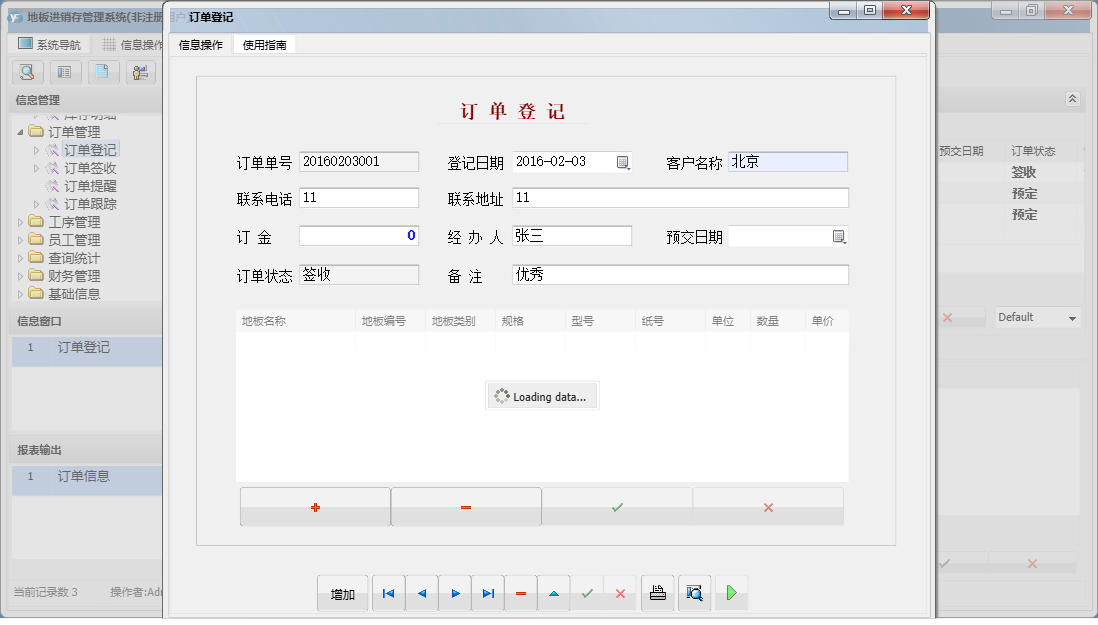This screenshot has height=625, width=1098.
Task: Select the query search icon in toolbar
Action: [x=27, y=72]
